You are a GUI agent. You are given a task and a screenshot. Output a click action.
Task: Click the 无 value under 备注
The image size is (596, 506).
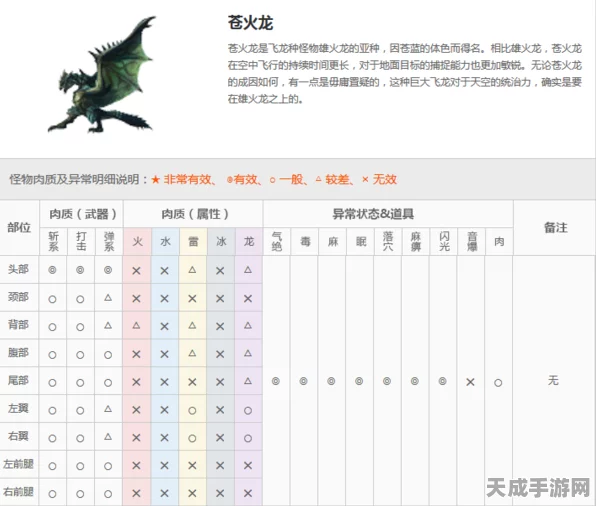(553, 380)
